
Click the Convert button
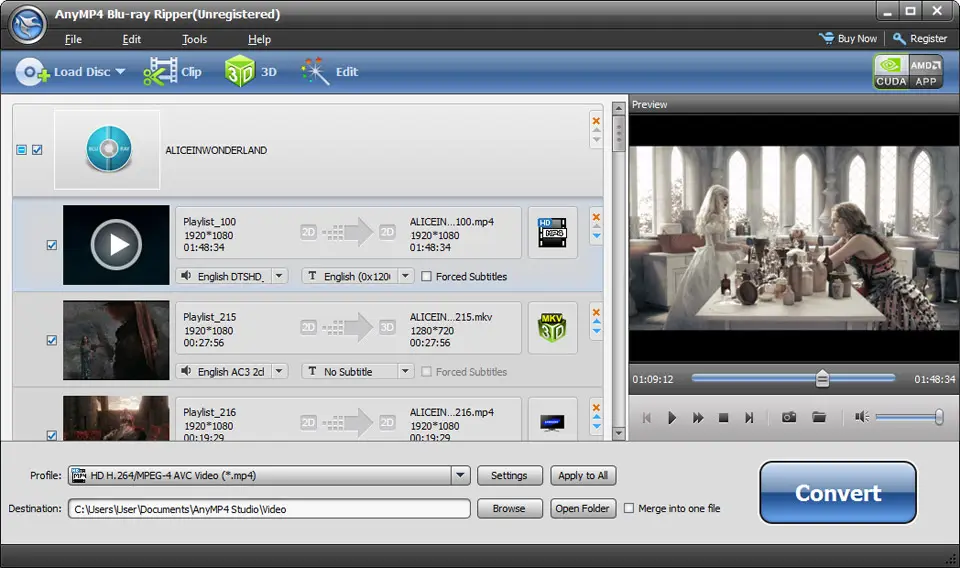[838, 493]
